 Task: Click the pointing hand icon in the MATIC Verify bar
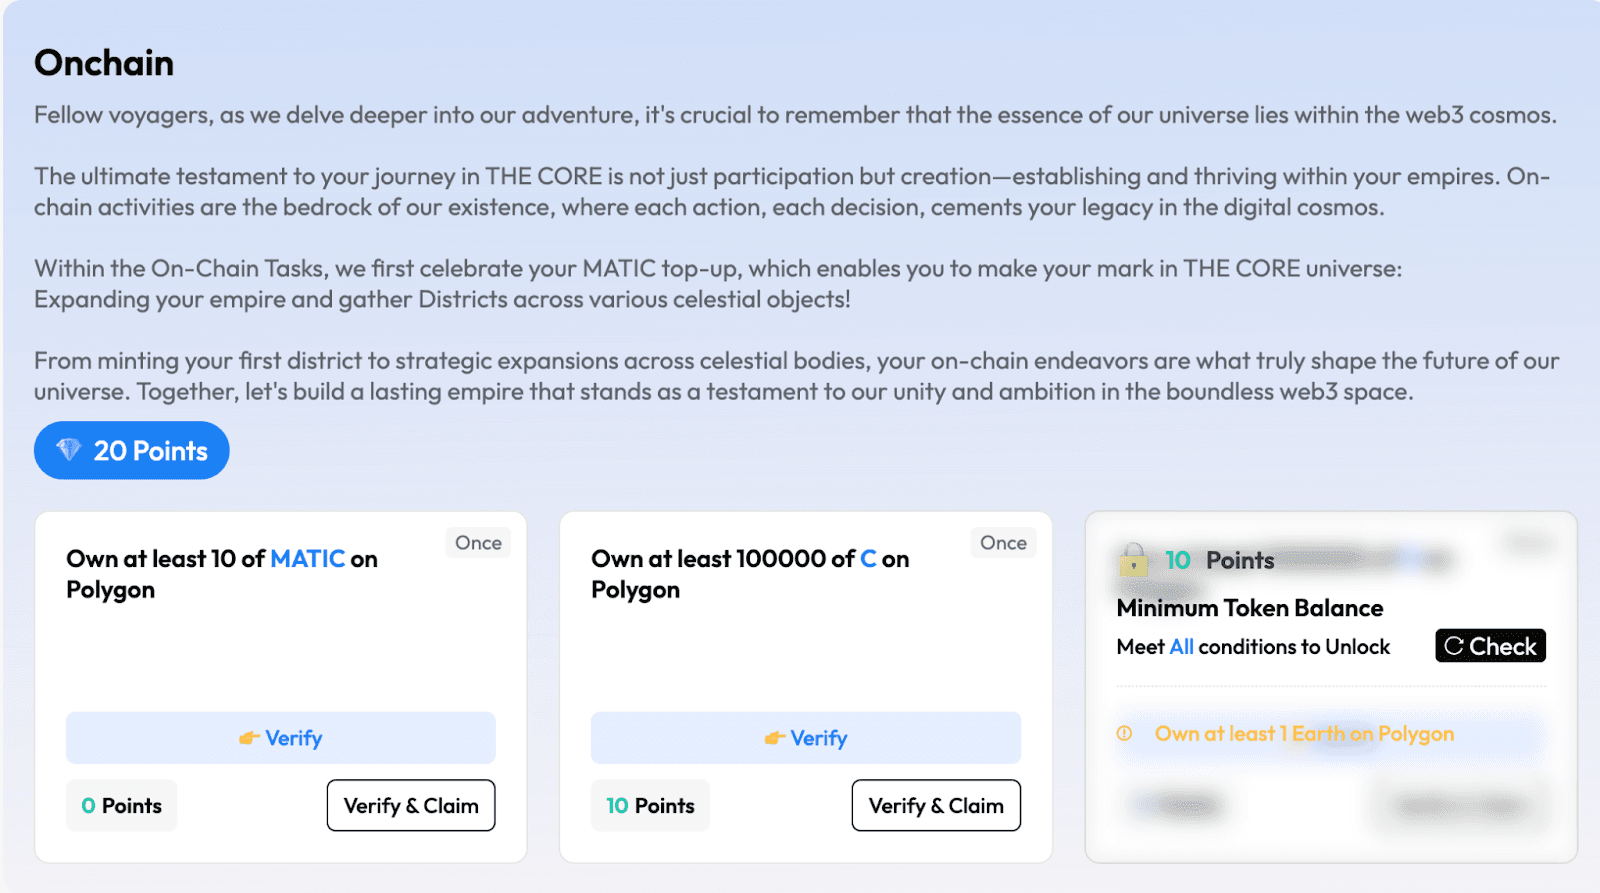pyautogui.click(x=249, y=738)
